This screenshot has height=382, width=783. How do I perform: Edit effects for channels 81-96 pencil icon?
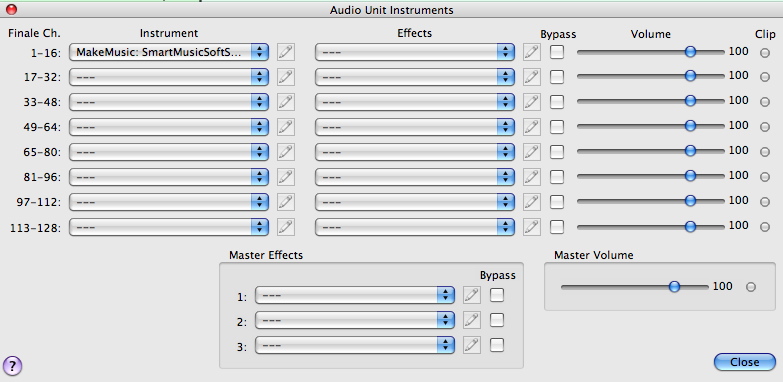point(532,177)
